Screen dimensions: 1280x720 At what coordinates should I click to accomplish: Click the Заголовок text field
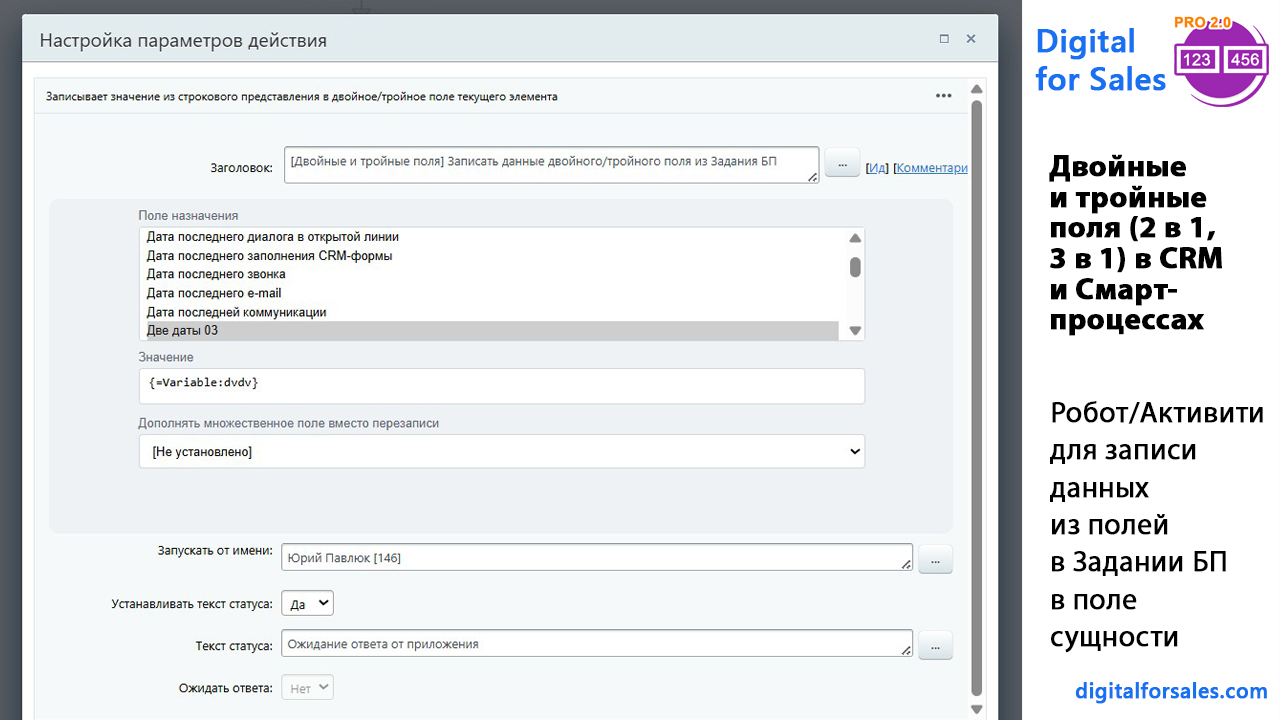click(x=550, y=165)
